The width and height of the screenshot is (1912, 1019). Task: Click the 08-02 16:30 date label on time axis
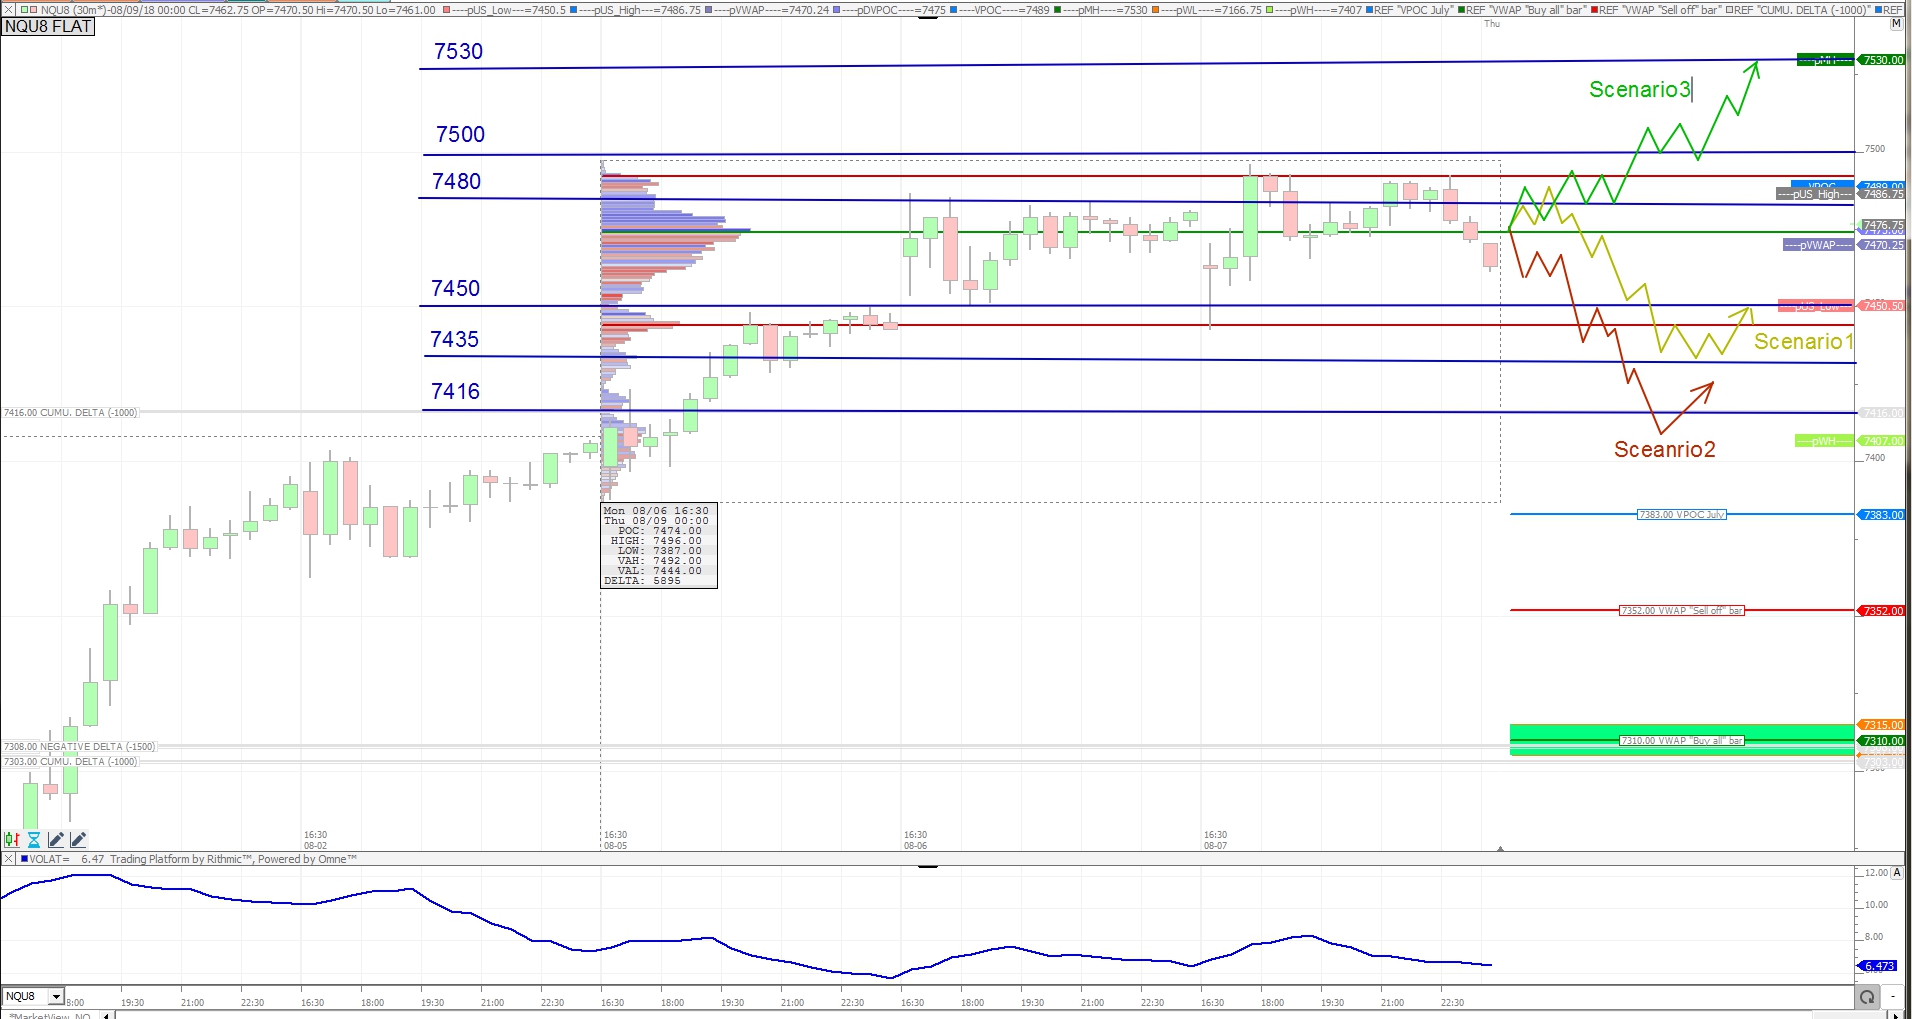(315, 840)
